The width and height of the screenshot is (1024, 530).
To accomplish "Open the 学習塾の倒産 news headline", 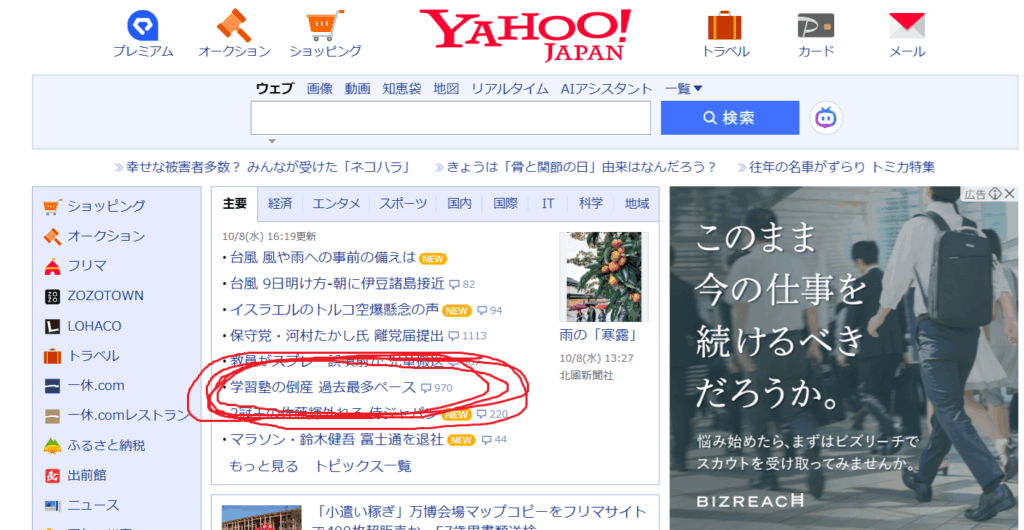I will (320, 387).
